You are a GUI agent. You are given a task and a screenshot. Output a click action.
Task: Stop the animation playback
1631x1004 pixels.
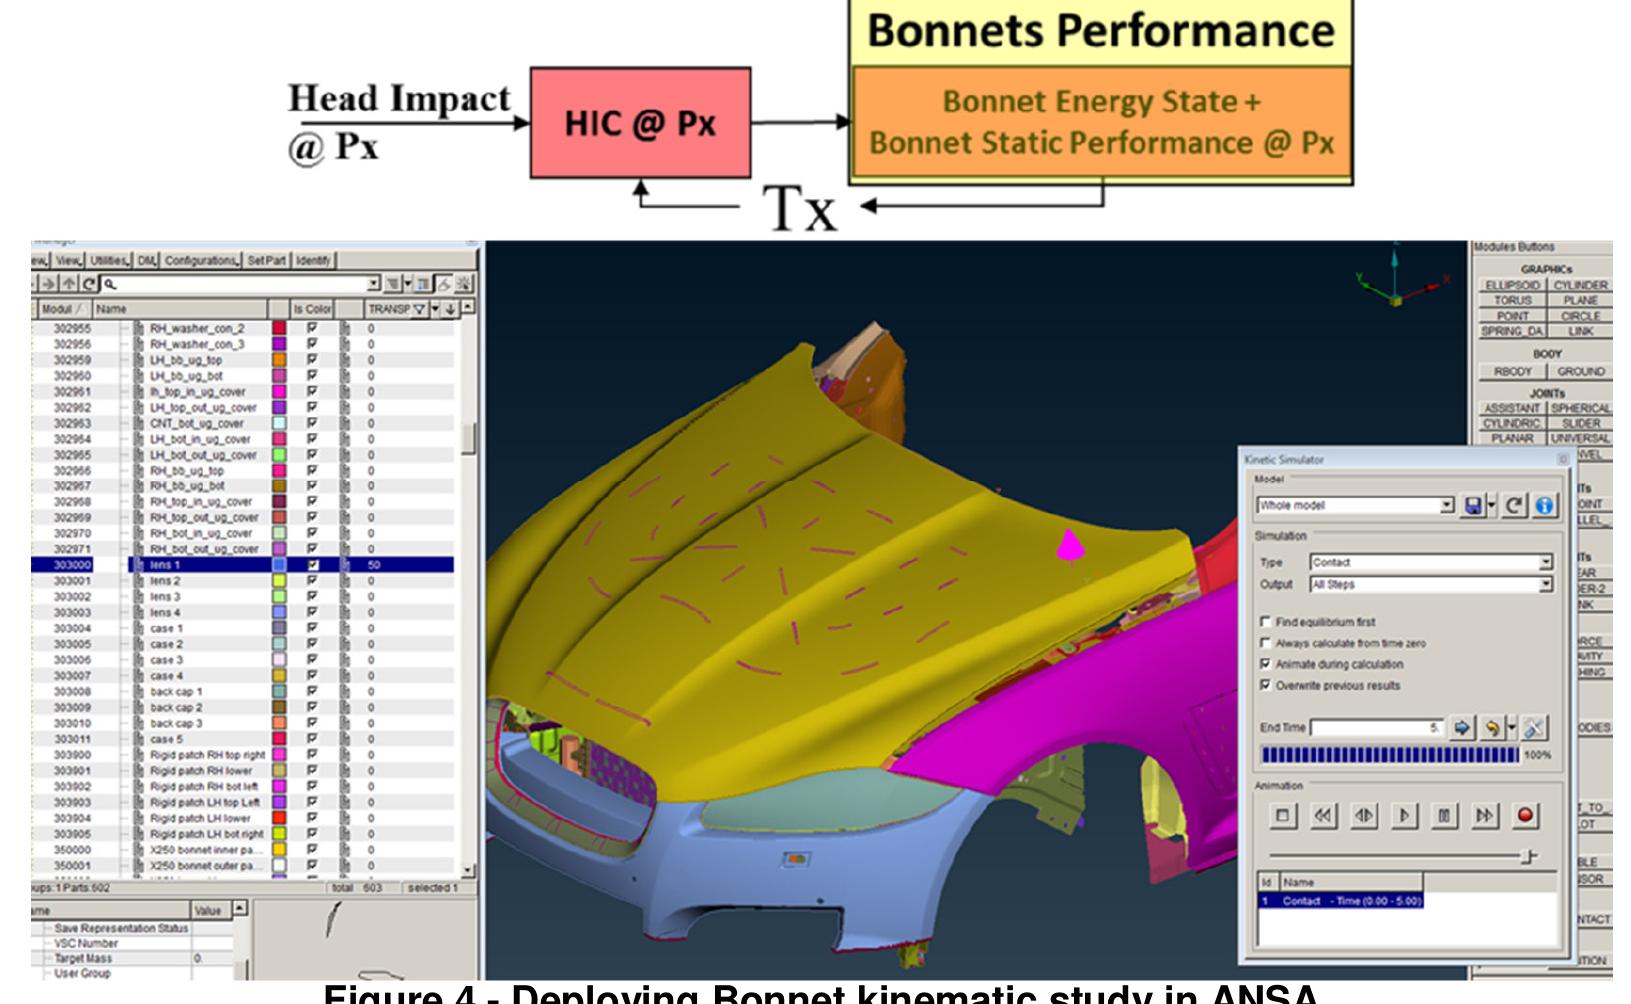(x=1283, y=816)
